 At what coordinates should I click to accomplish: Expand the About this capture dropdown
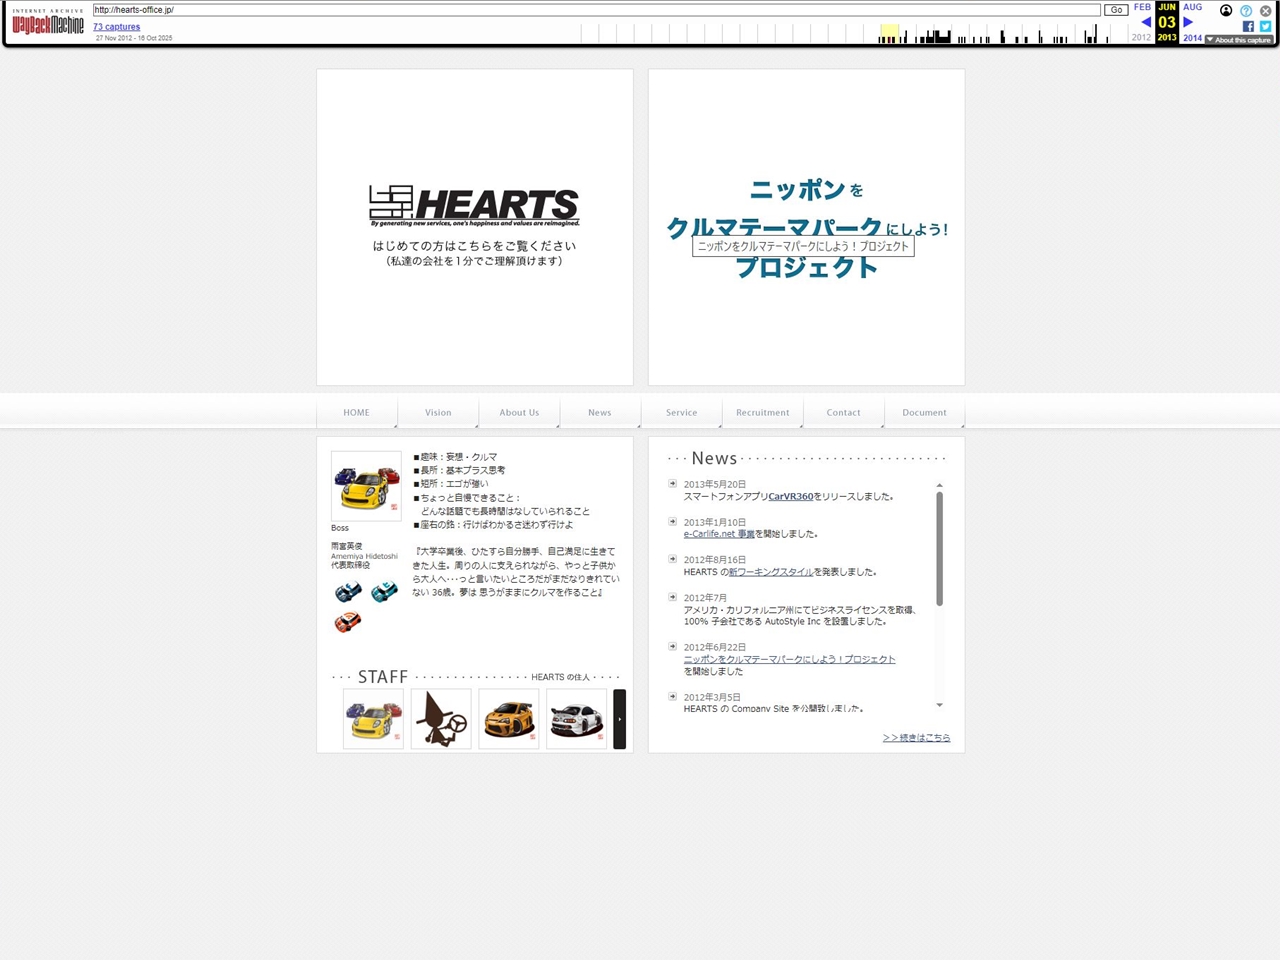click(1240, 40)
